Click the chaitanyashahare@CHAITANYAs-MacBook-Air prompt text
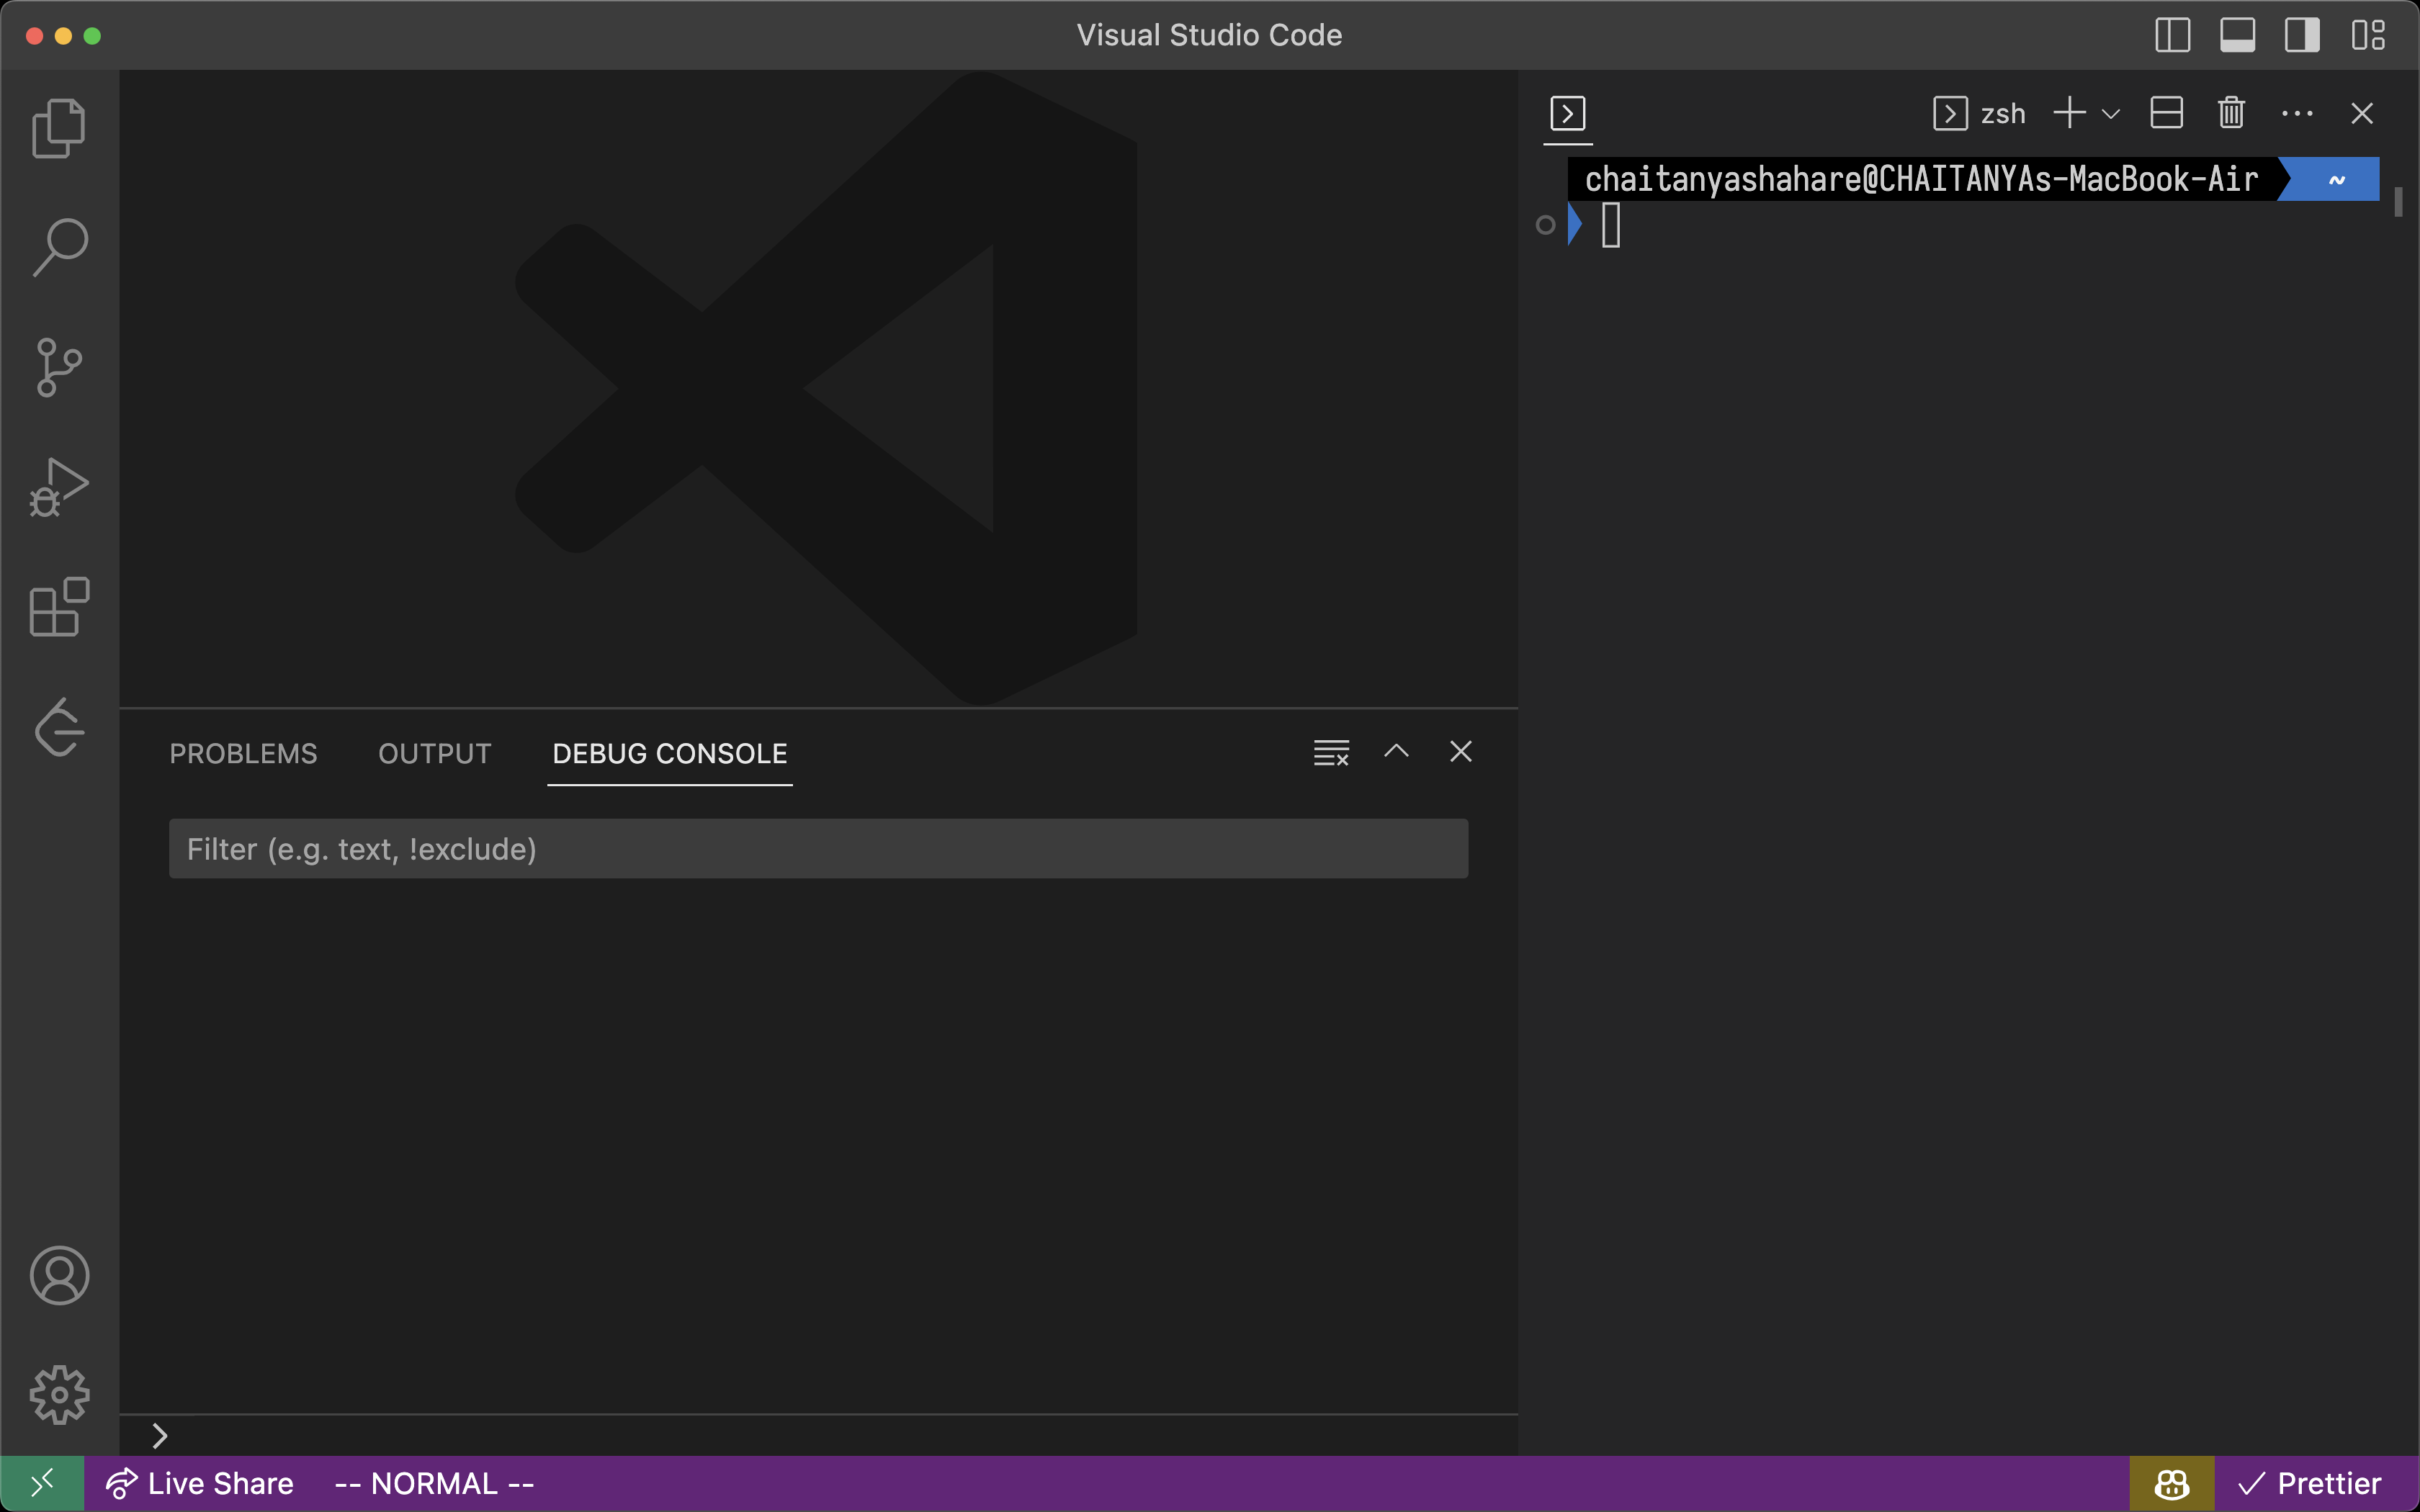2420x1512 pixels. [x=1921, y=179]
